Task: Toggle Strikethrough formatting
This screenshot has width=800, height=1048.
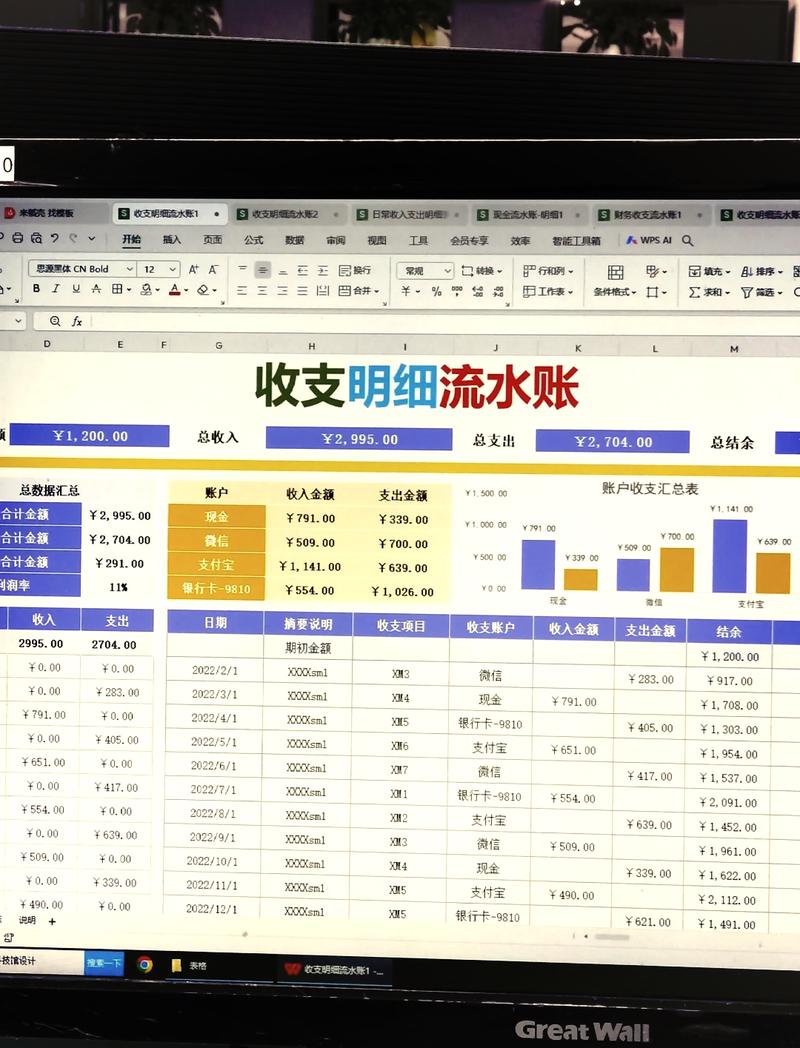Action: tap(96, 288)
